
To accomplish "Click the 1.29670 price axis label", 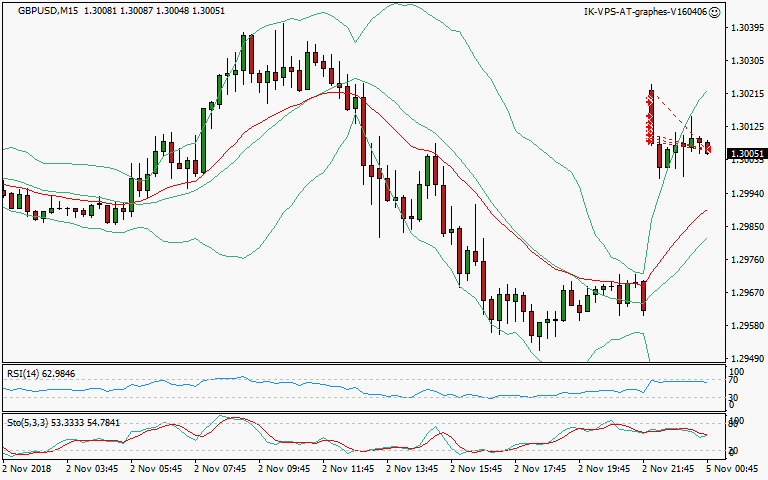I will pyautogui.click(x=746, y=292).
